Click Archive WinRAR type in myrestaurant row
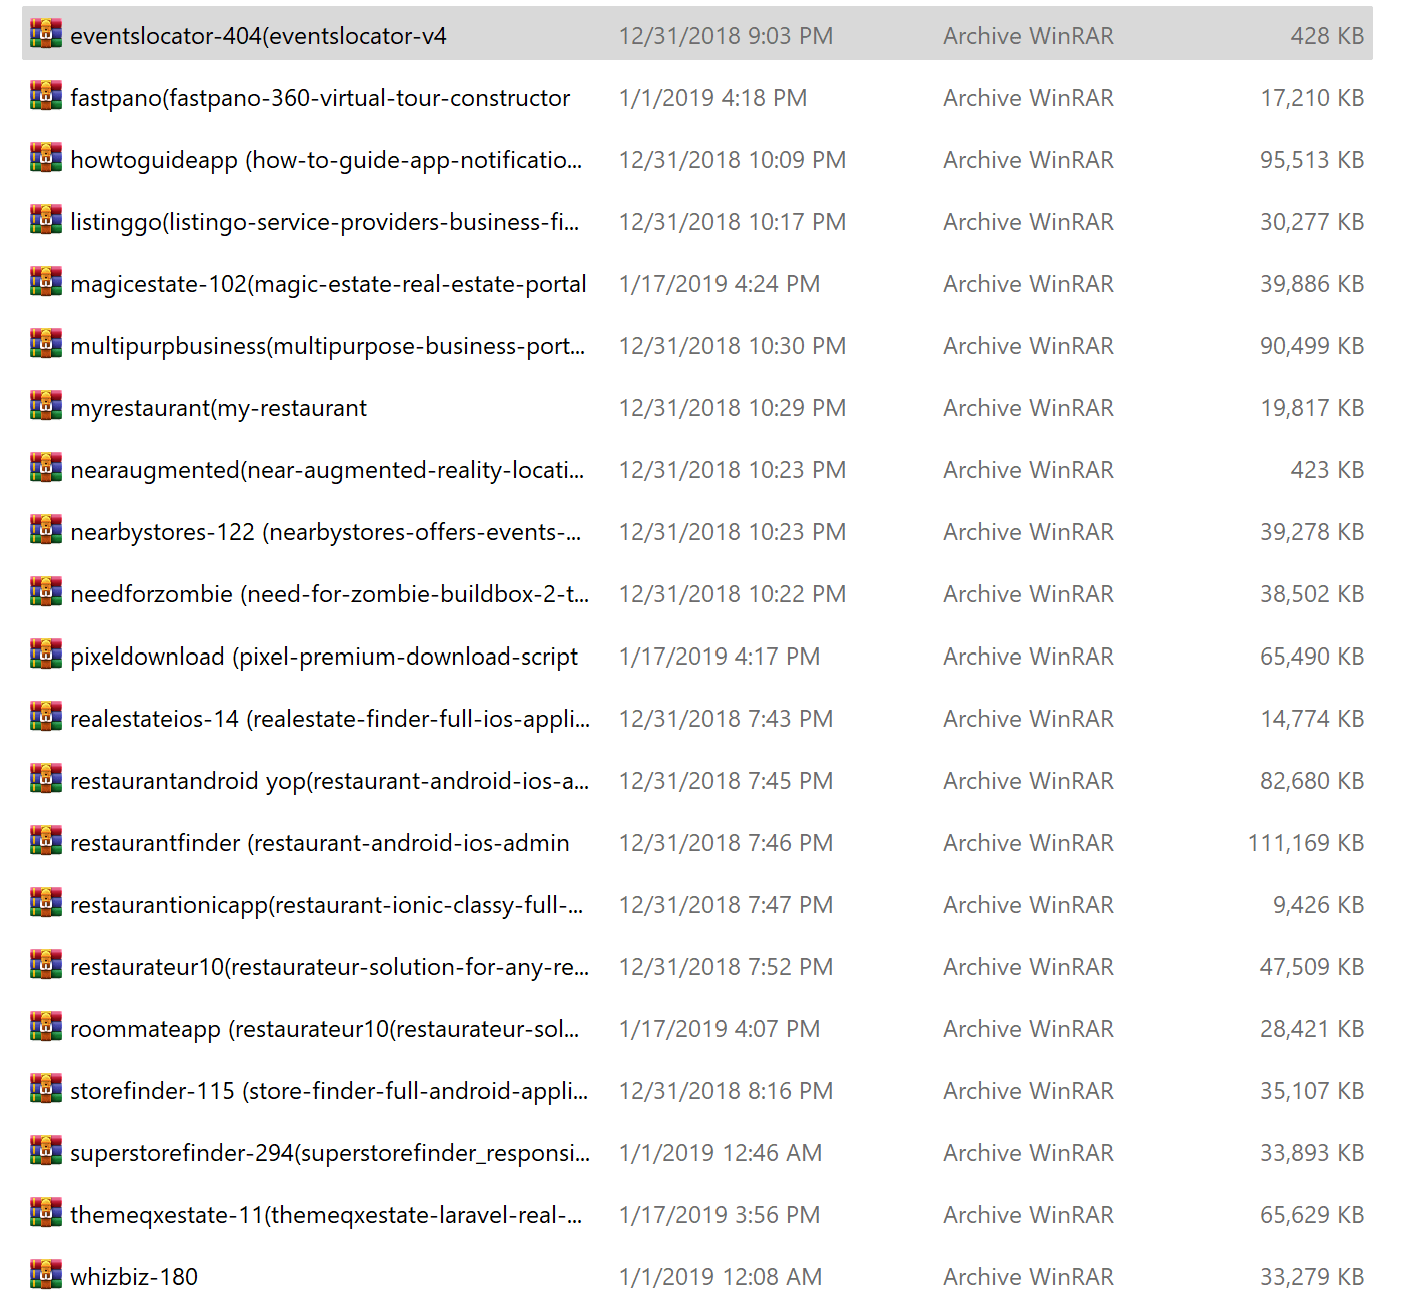 [1029, 408]
